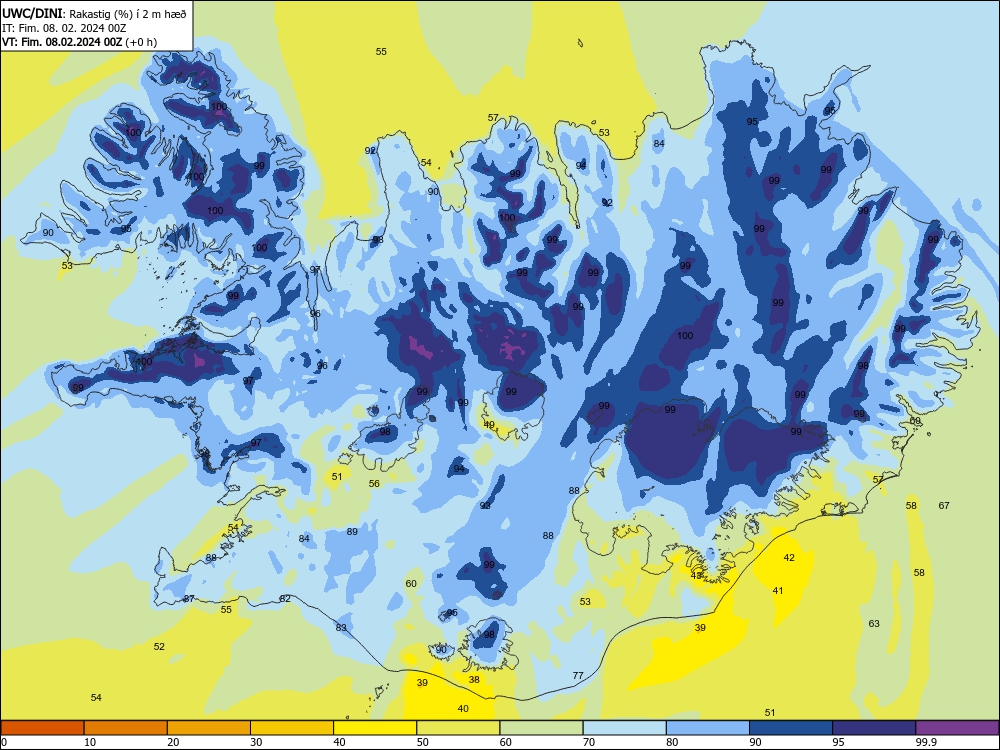Click the dark orange 0–10 legend swatch
Viewport: 1000px width, 750px height.
[42, 728]
